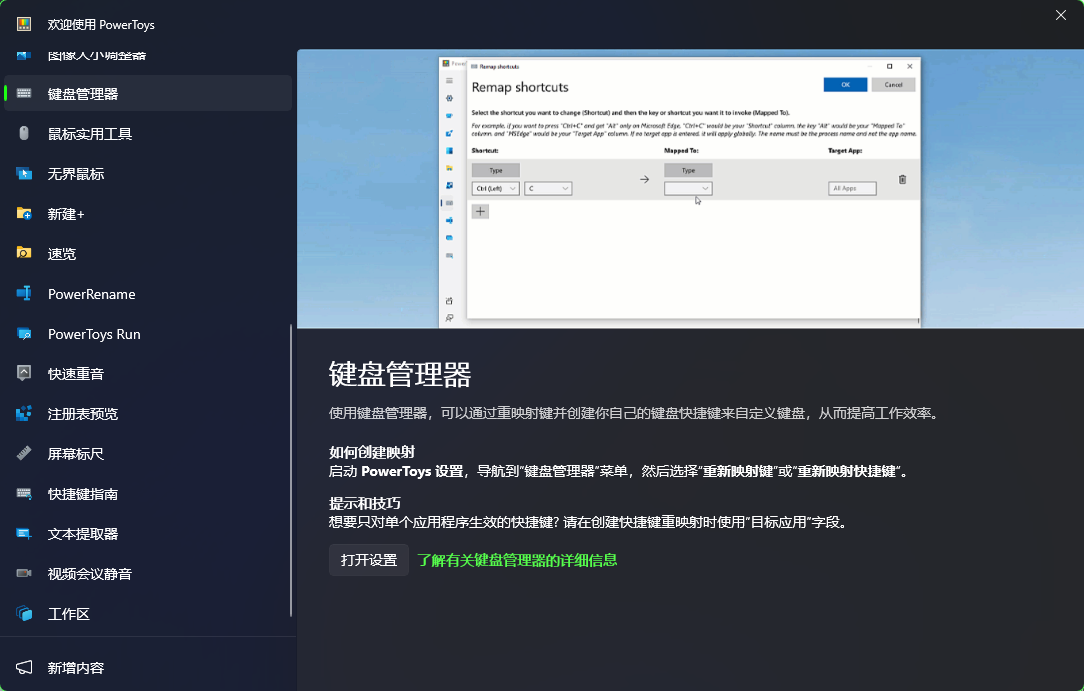Go to the 速览 page
1084x691 pixels.
click(148, 254)
